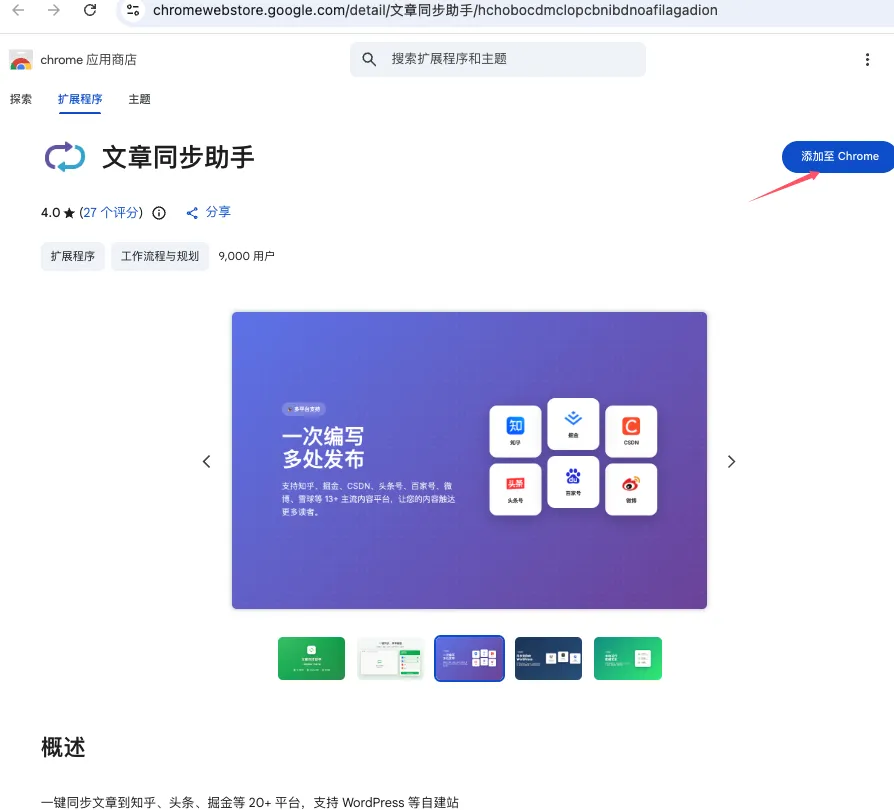Image resolution: width=894 pixels, height=810 pixels.
Task: Go back using the browser back arrow
Action: coord(18,10)
